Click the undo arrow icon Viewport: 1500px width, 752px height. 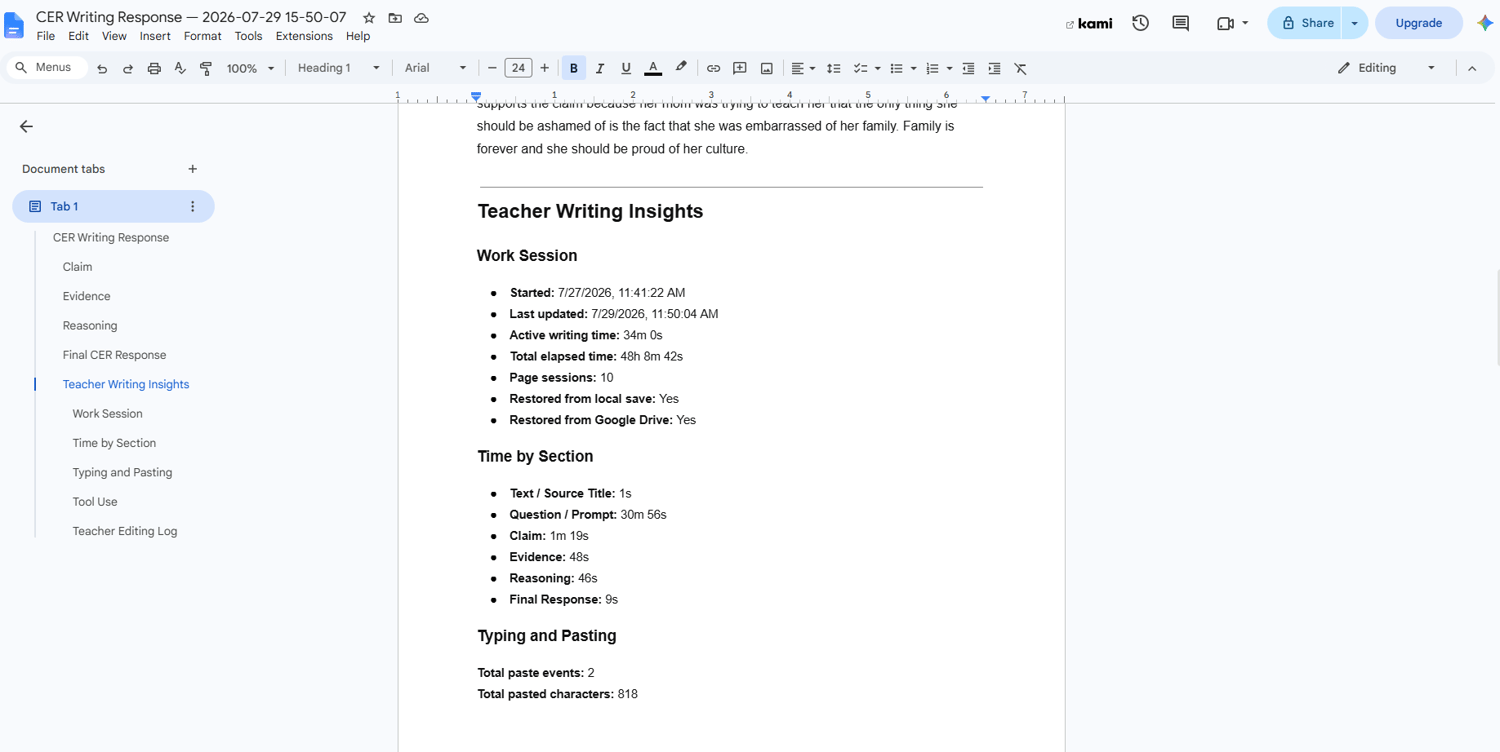(102, 68)
